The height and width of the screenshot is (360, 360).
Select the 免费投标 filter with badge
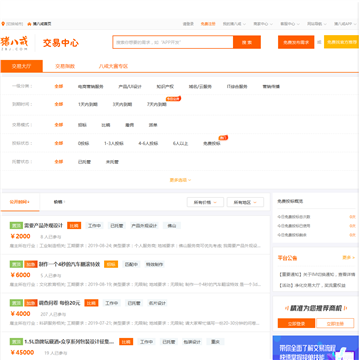[212, 143]
